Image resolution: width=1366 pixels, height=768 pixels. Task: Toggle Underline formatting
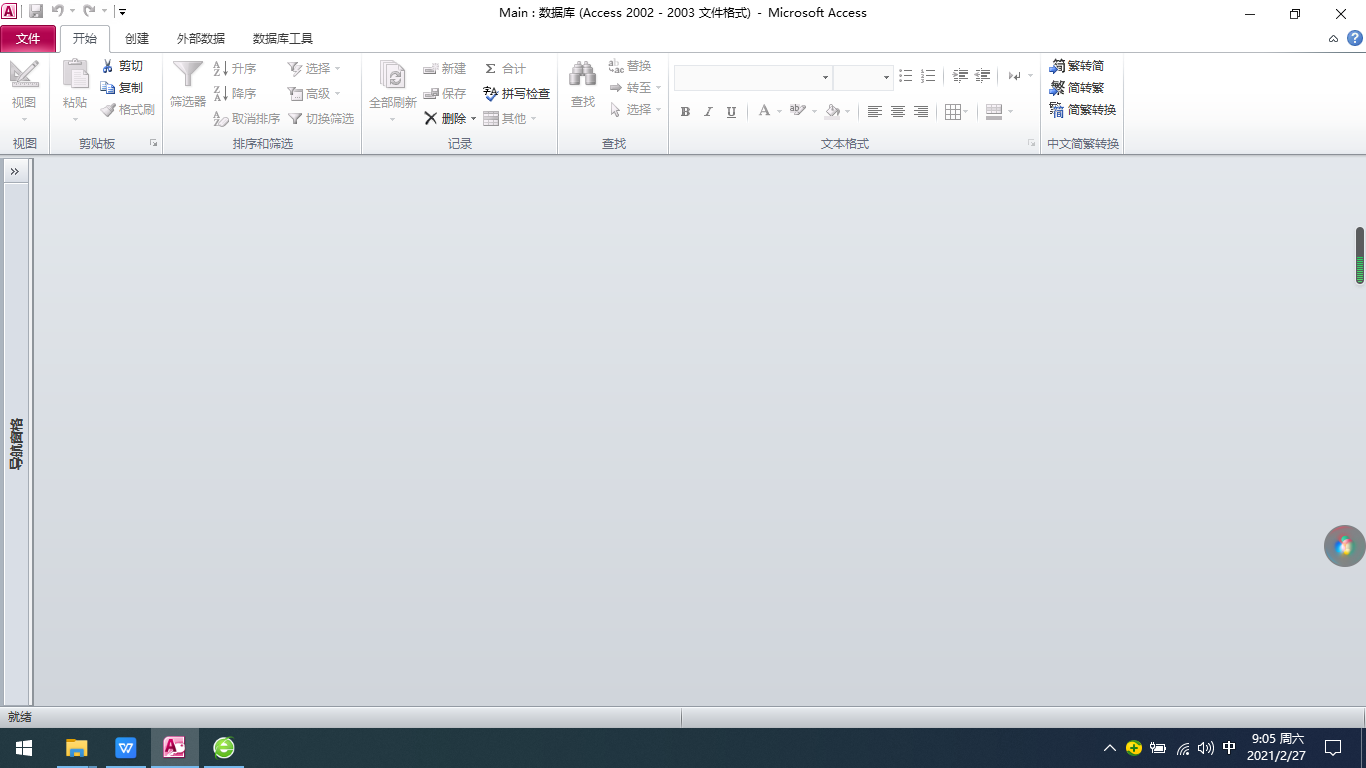(731, 112)
